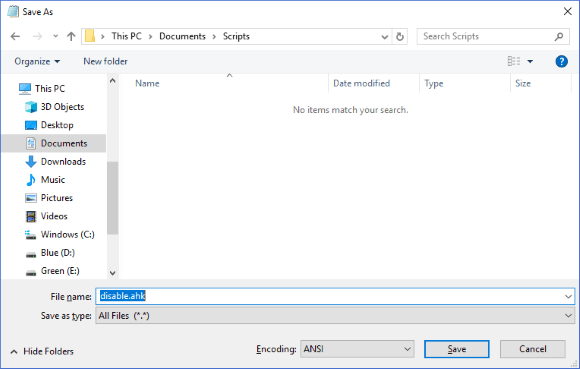This screenshot has height=369, width=580.
Task: Collapse the pane with Hide Folders
Action: tap(42, 351)
